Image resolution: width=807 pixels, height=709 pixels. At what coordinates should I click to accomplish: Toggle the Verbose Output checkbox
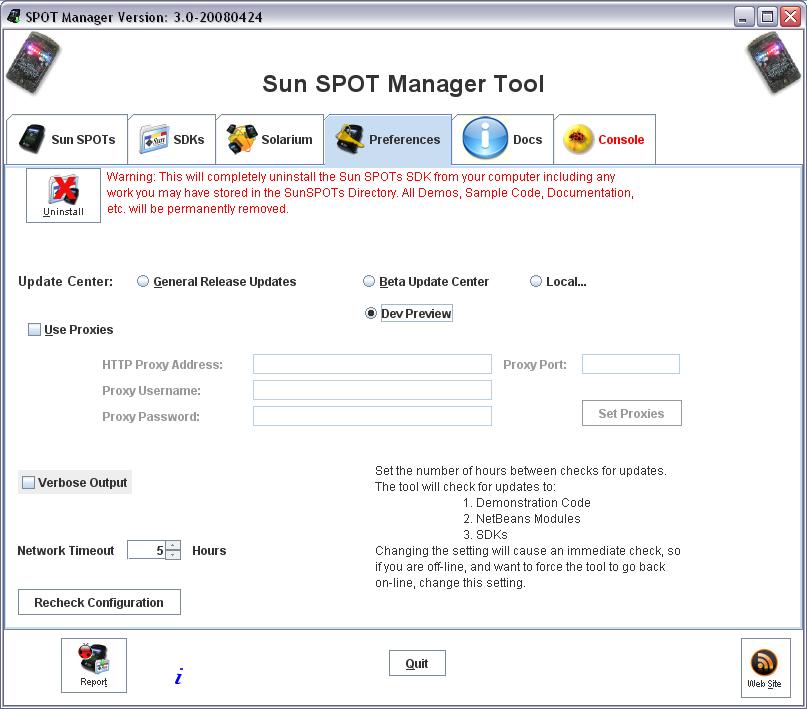(28, 483)
